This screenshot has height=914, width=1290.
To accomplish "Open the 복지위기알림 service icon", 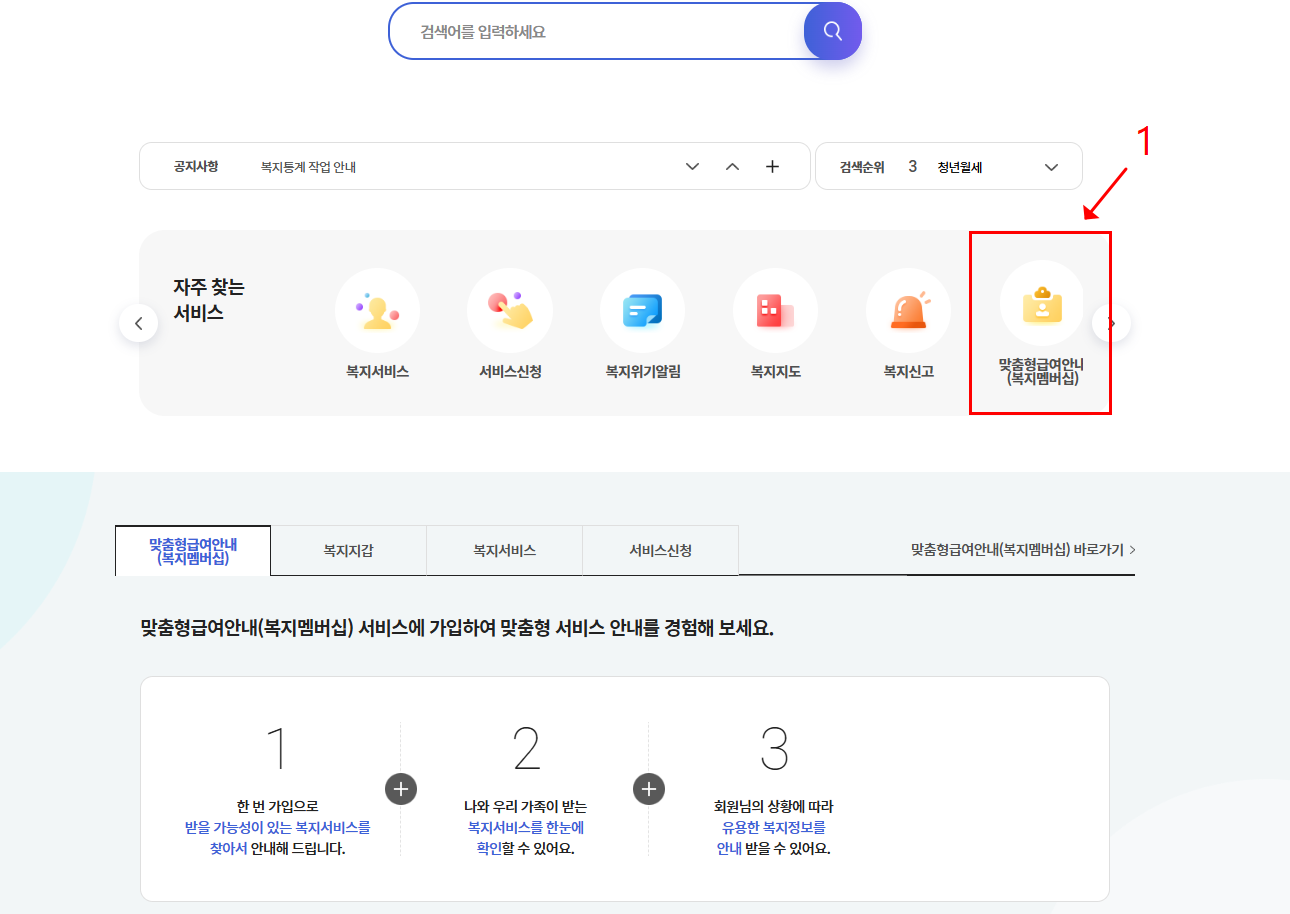I will [643, 325].
